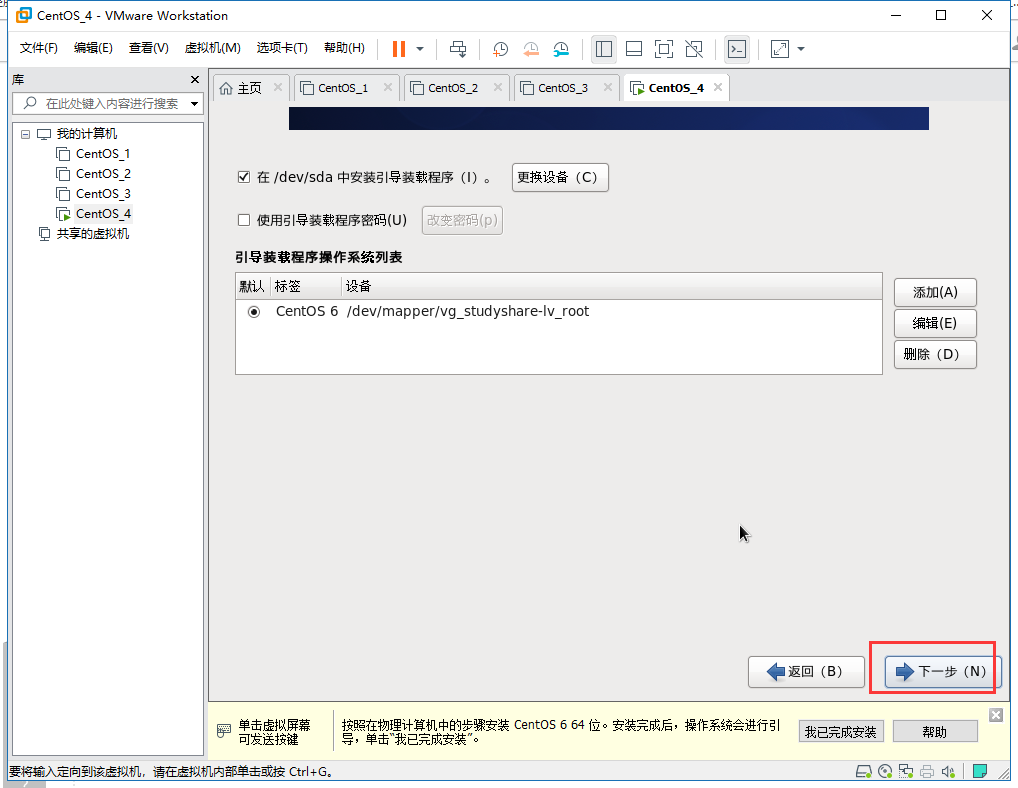Close the CentOS_2 tab
The height and width of the screenshot is (788, 1018).
[497, 87]
